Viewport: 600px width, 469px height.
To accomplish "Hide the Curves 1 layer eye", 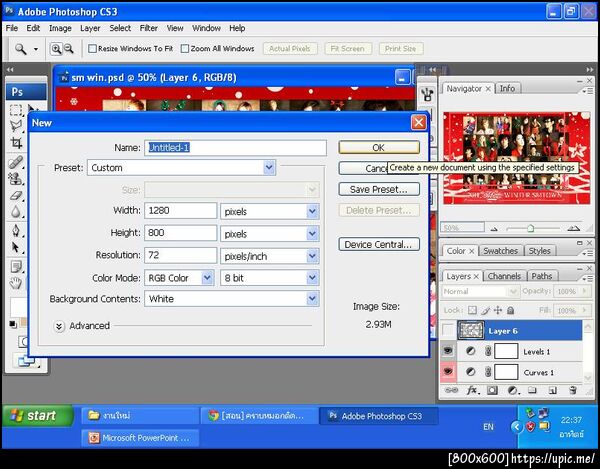I will point(448,371).
